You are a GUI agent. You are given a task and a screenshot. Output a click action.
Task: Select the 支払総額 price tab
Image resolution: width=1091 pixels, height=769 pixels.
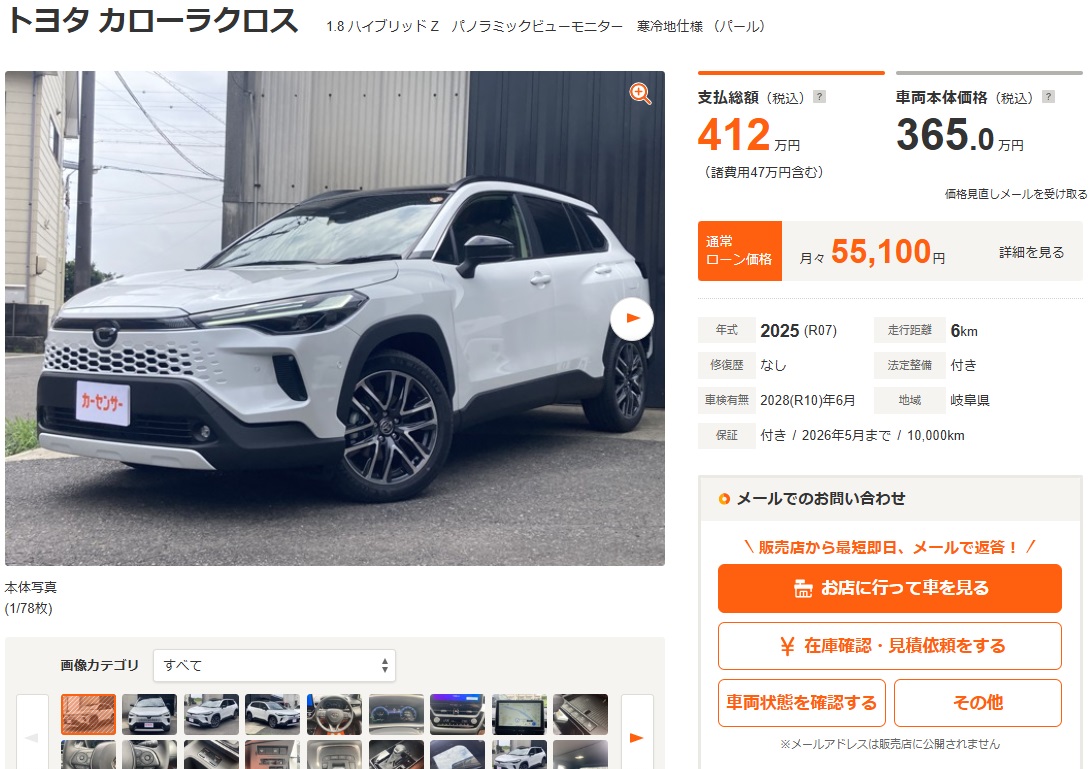(791, 125)
